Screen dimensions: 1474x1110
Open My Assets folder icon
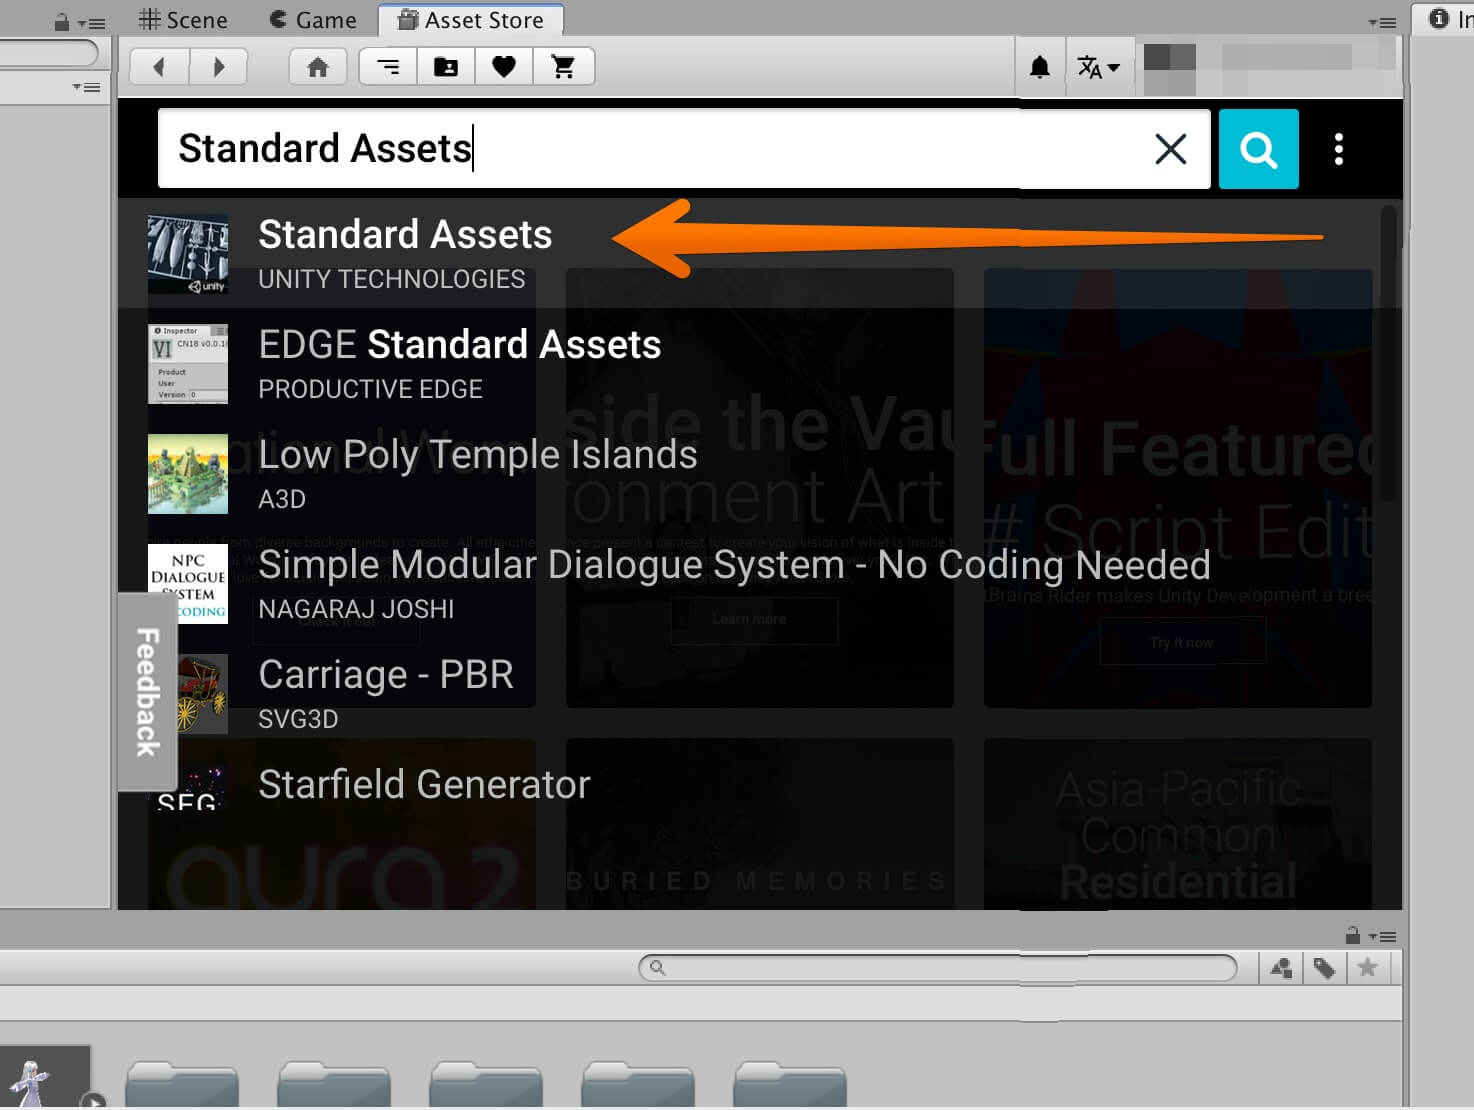pos(446,67)
